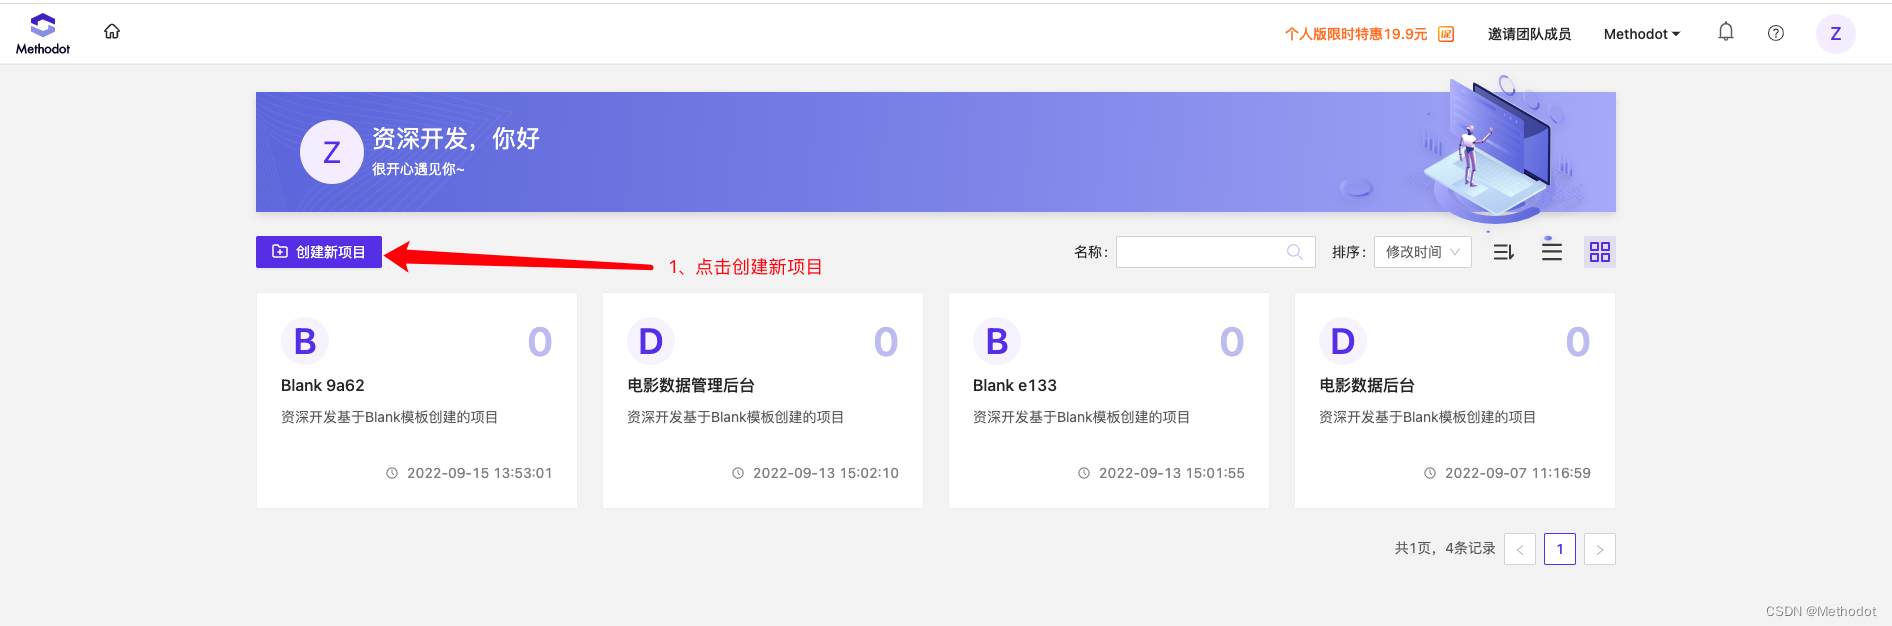Open user avatar Z in top bar
Screen dimensions: 1892x626
[1836, 34]
